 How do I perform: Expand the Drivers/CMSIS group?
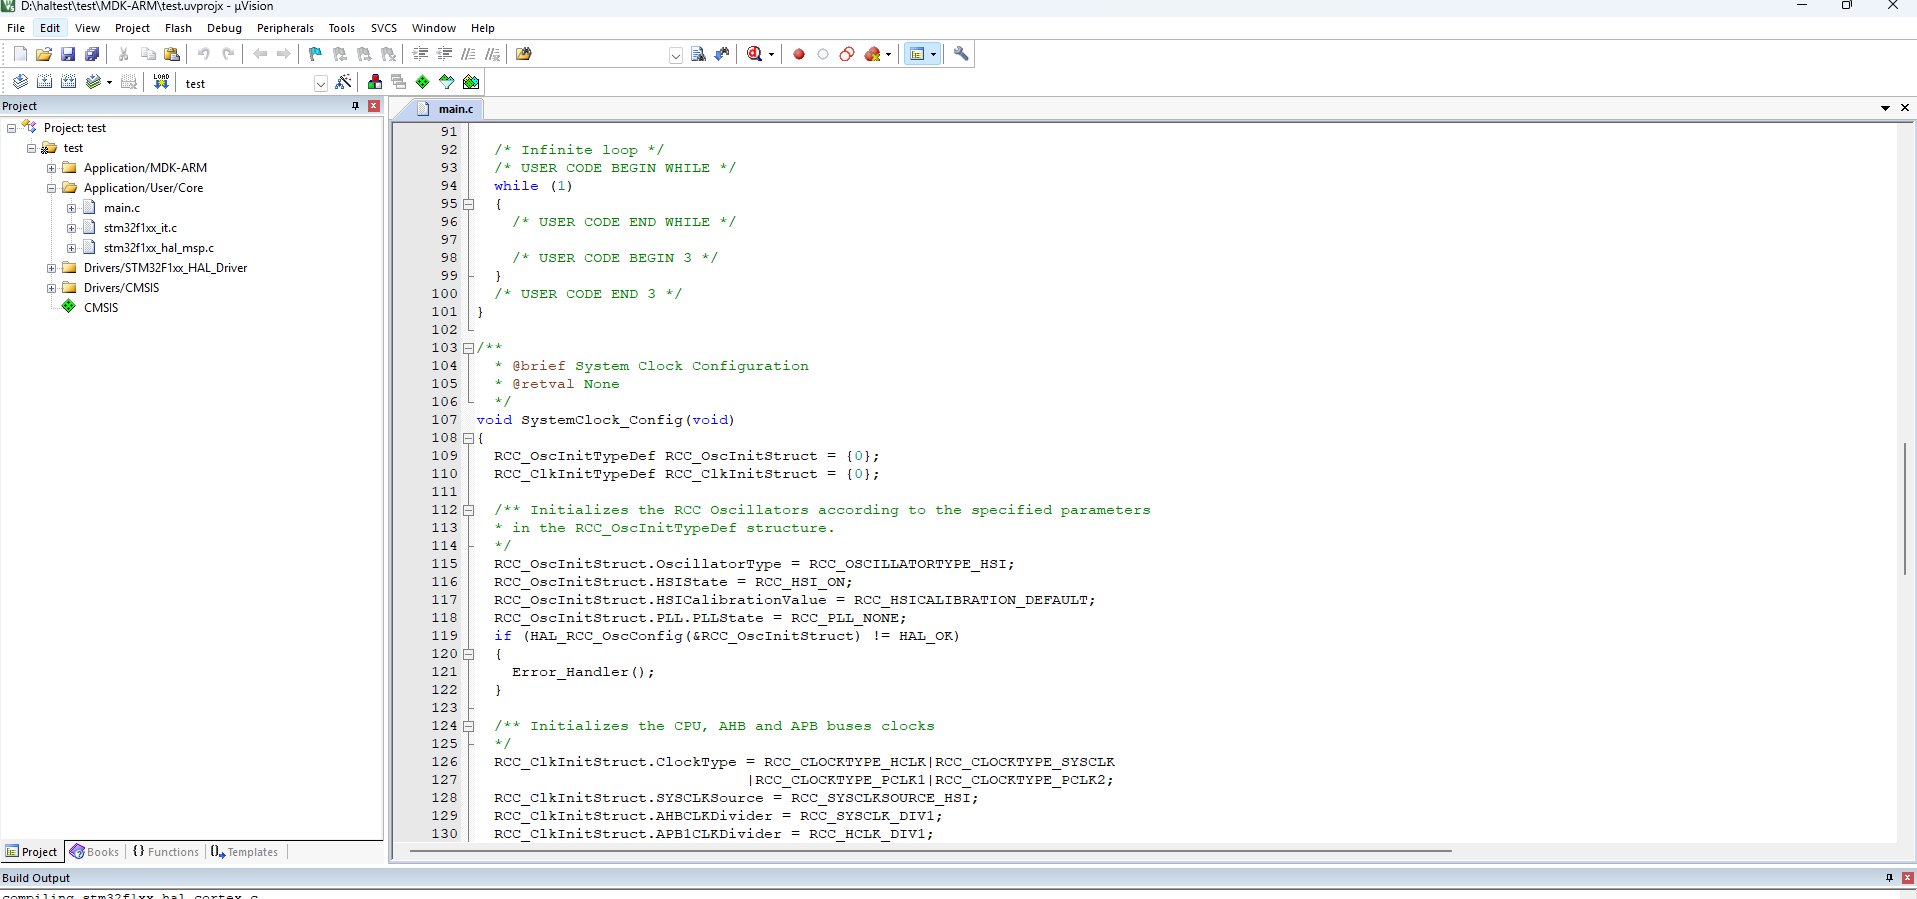coord(52,288)
